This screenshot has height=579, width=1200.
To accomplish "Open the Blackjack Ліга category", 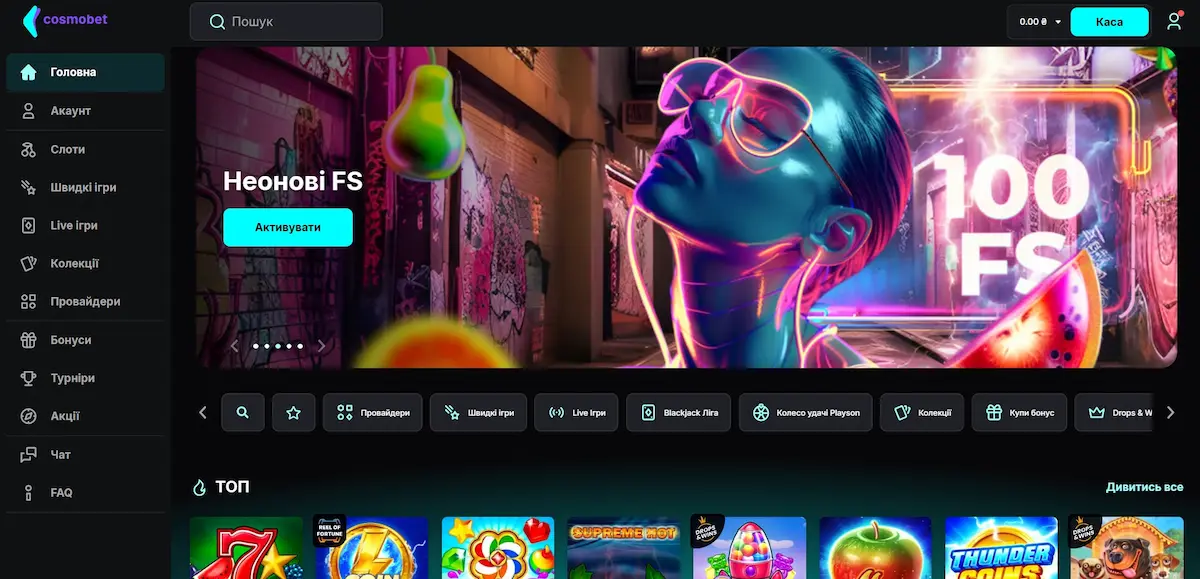I will point(679,412).
